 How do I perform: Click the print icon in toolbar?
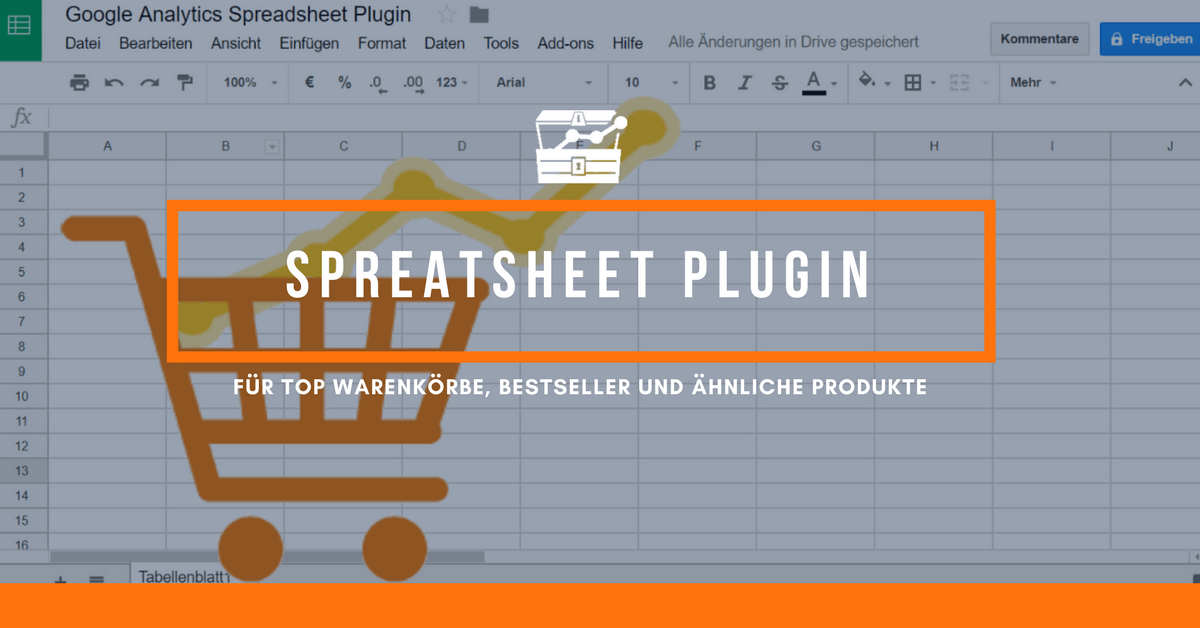[x=79, y=83]
